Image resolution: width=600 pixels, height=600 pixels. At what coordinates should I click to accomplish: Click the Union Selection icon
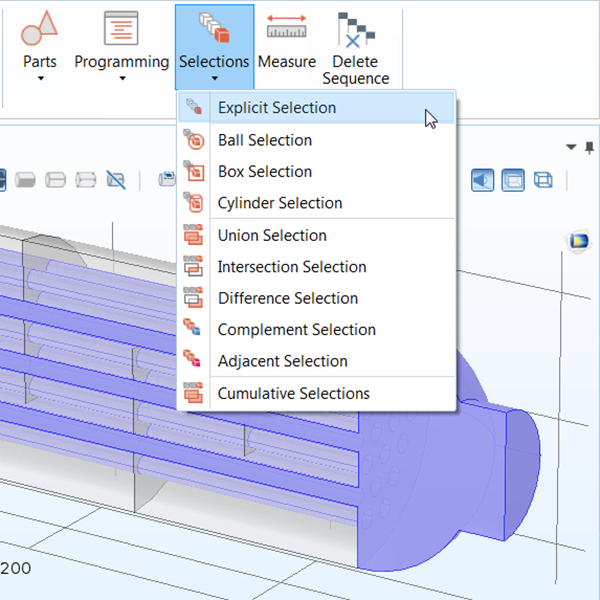[194, 236]
